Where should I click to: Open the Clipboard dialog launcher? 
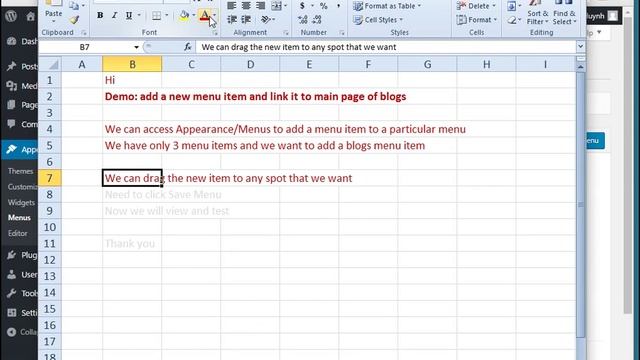[84, 33]
